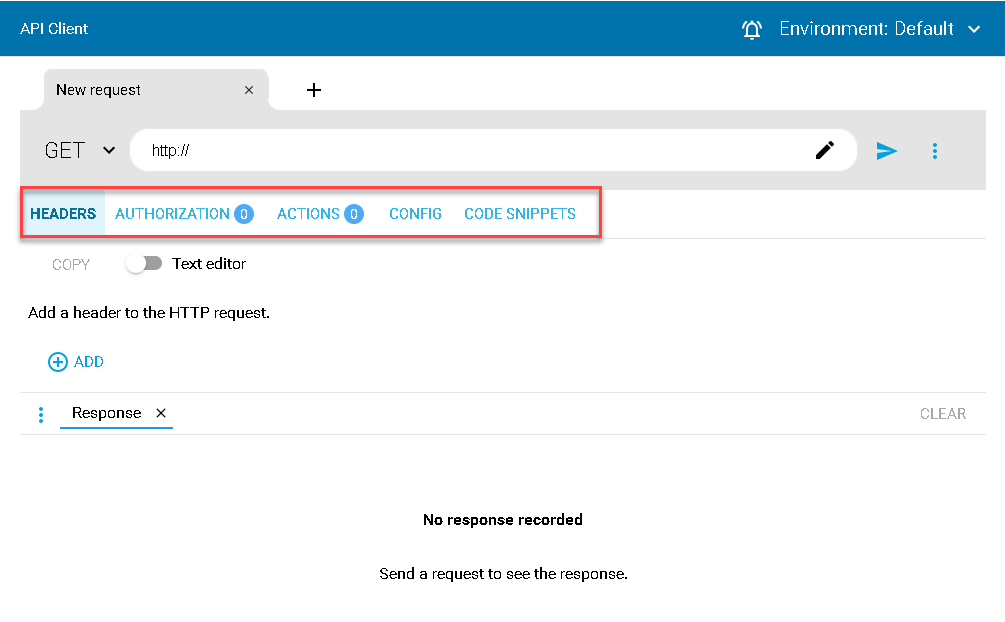Click the send request arrow icon

pos(886,151)
